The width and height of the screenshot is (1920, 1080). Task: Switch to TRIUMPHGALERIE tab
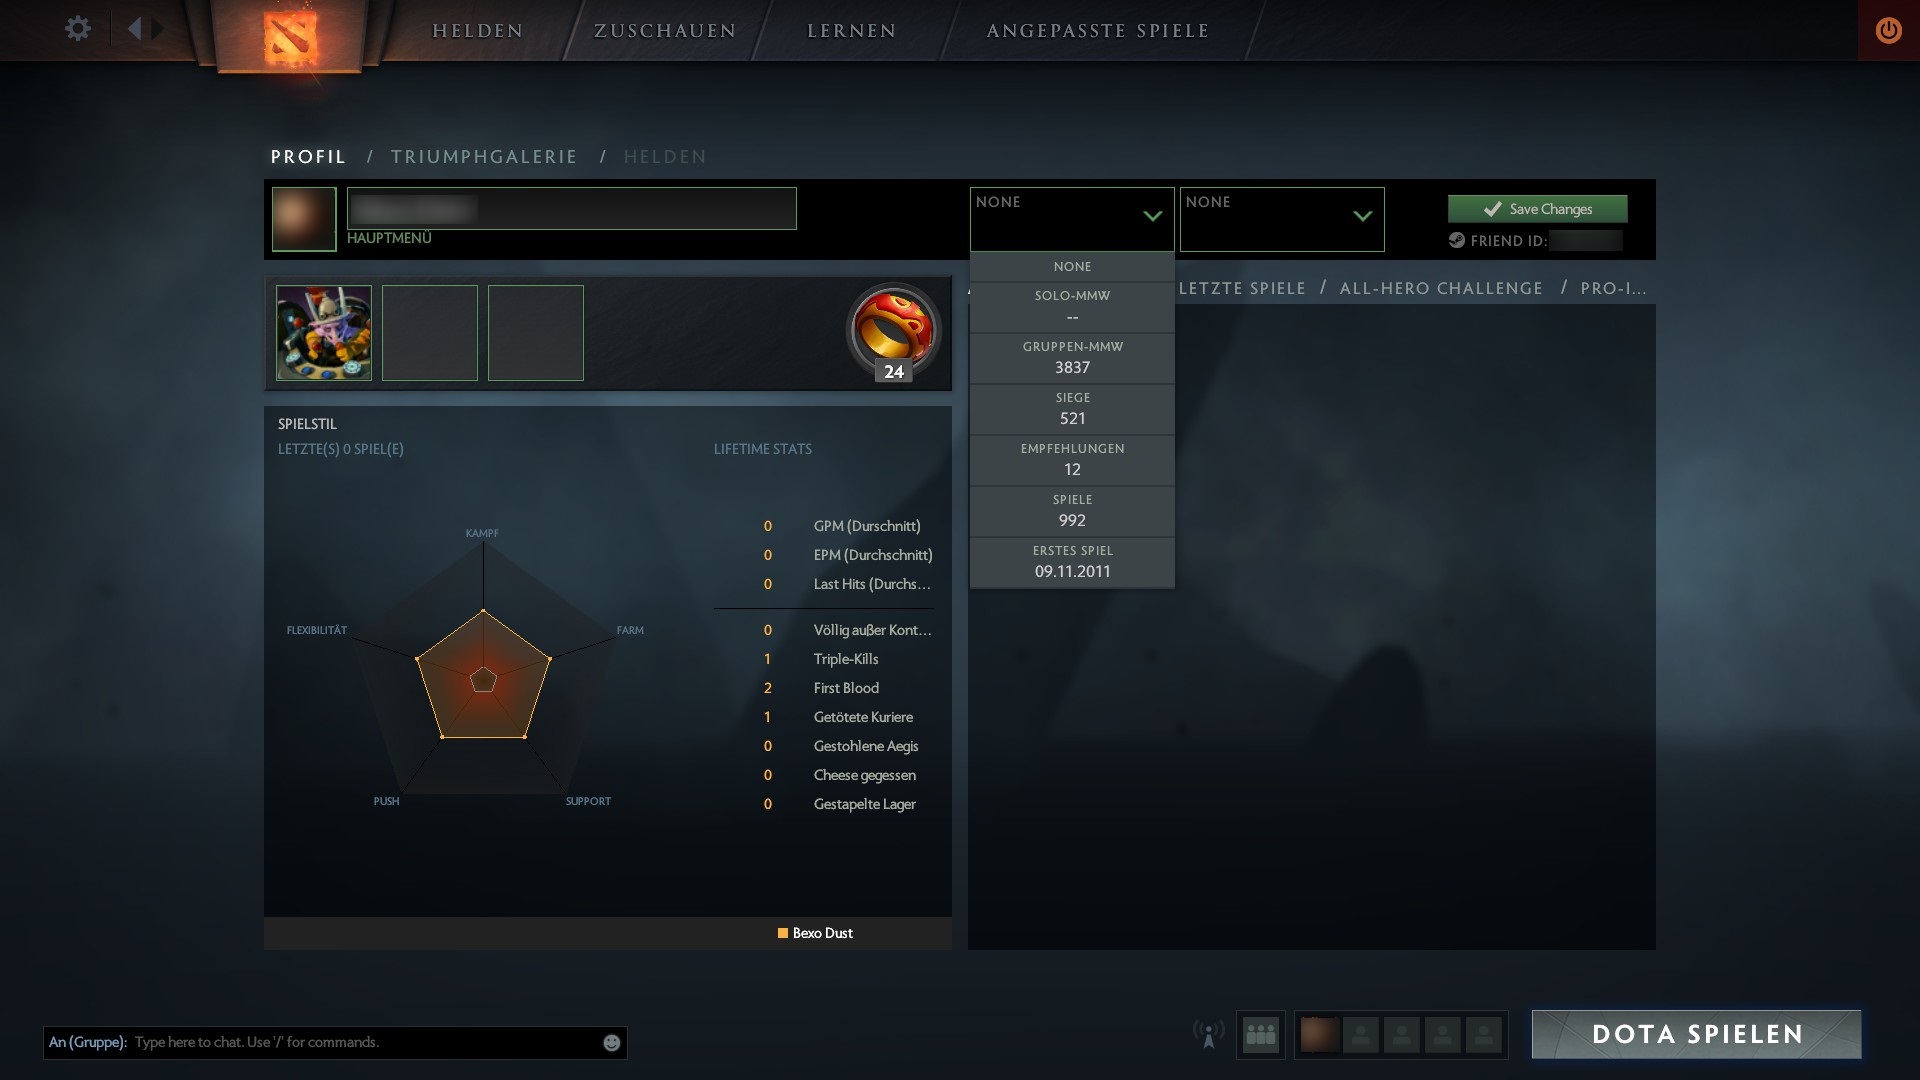483,157
